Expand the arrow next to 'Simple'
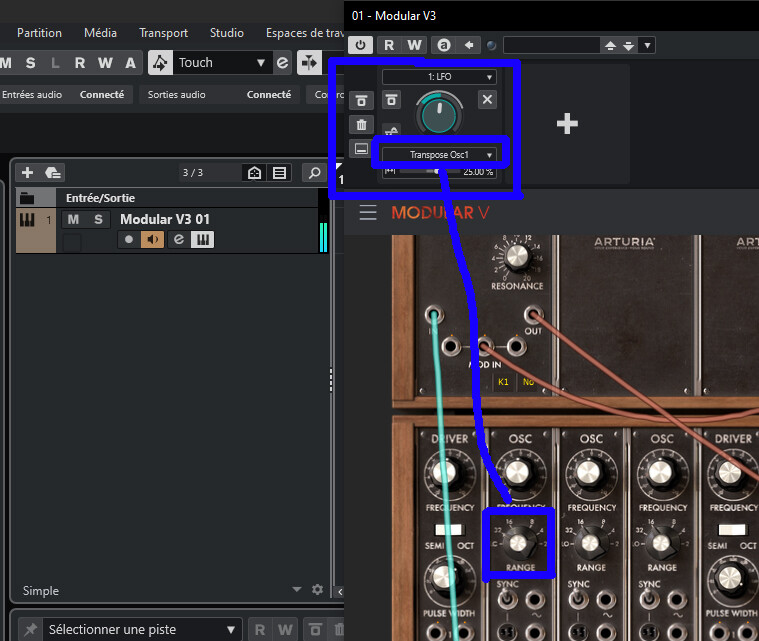The width and height of the screenshot is (759, 641). 297,589
